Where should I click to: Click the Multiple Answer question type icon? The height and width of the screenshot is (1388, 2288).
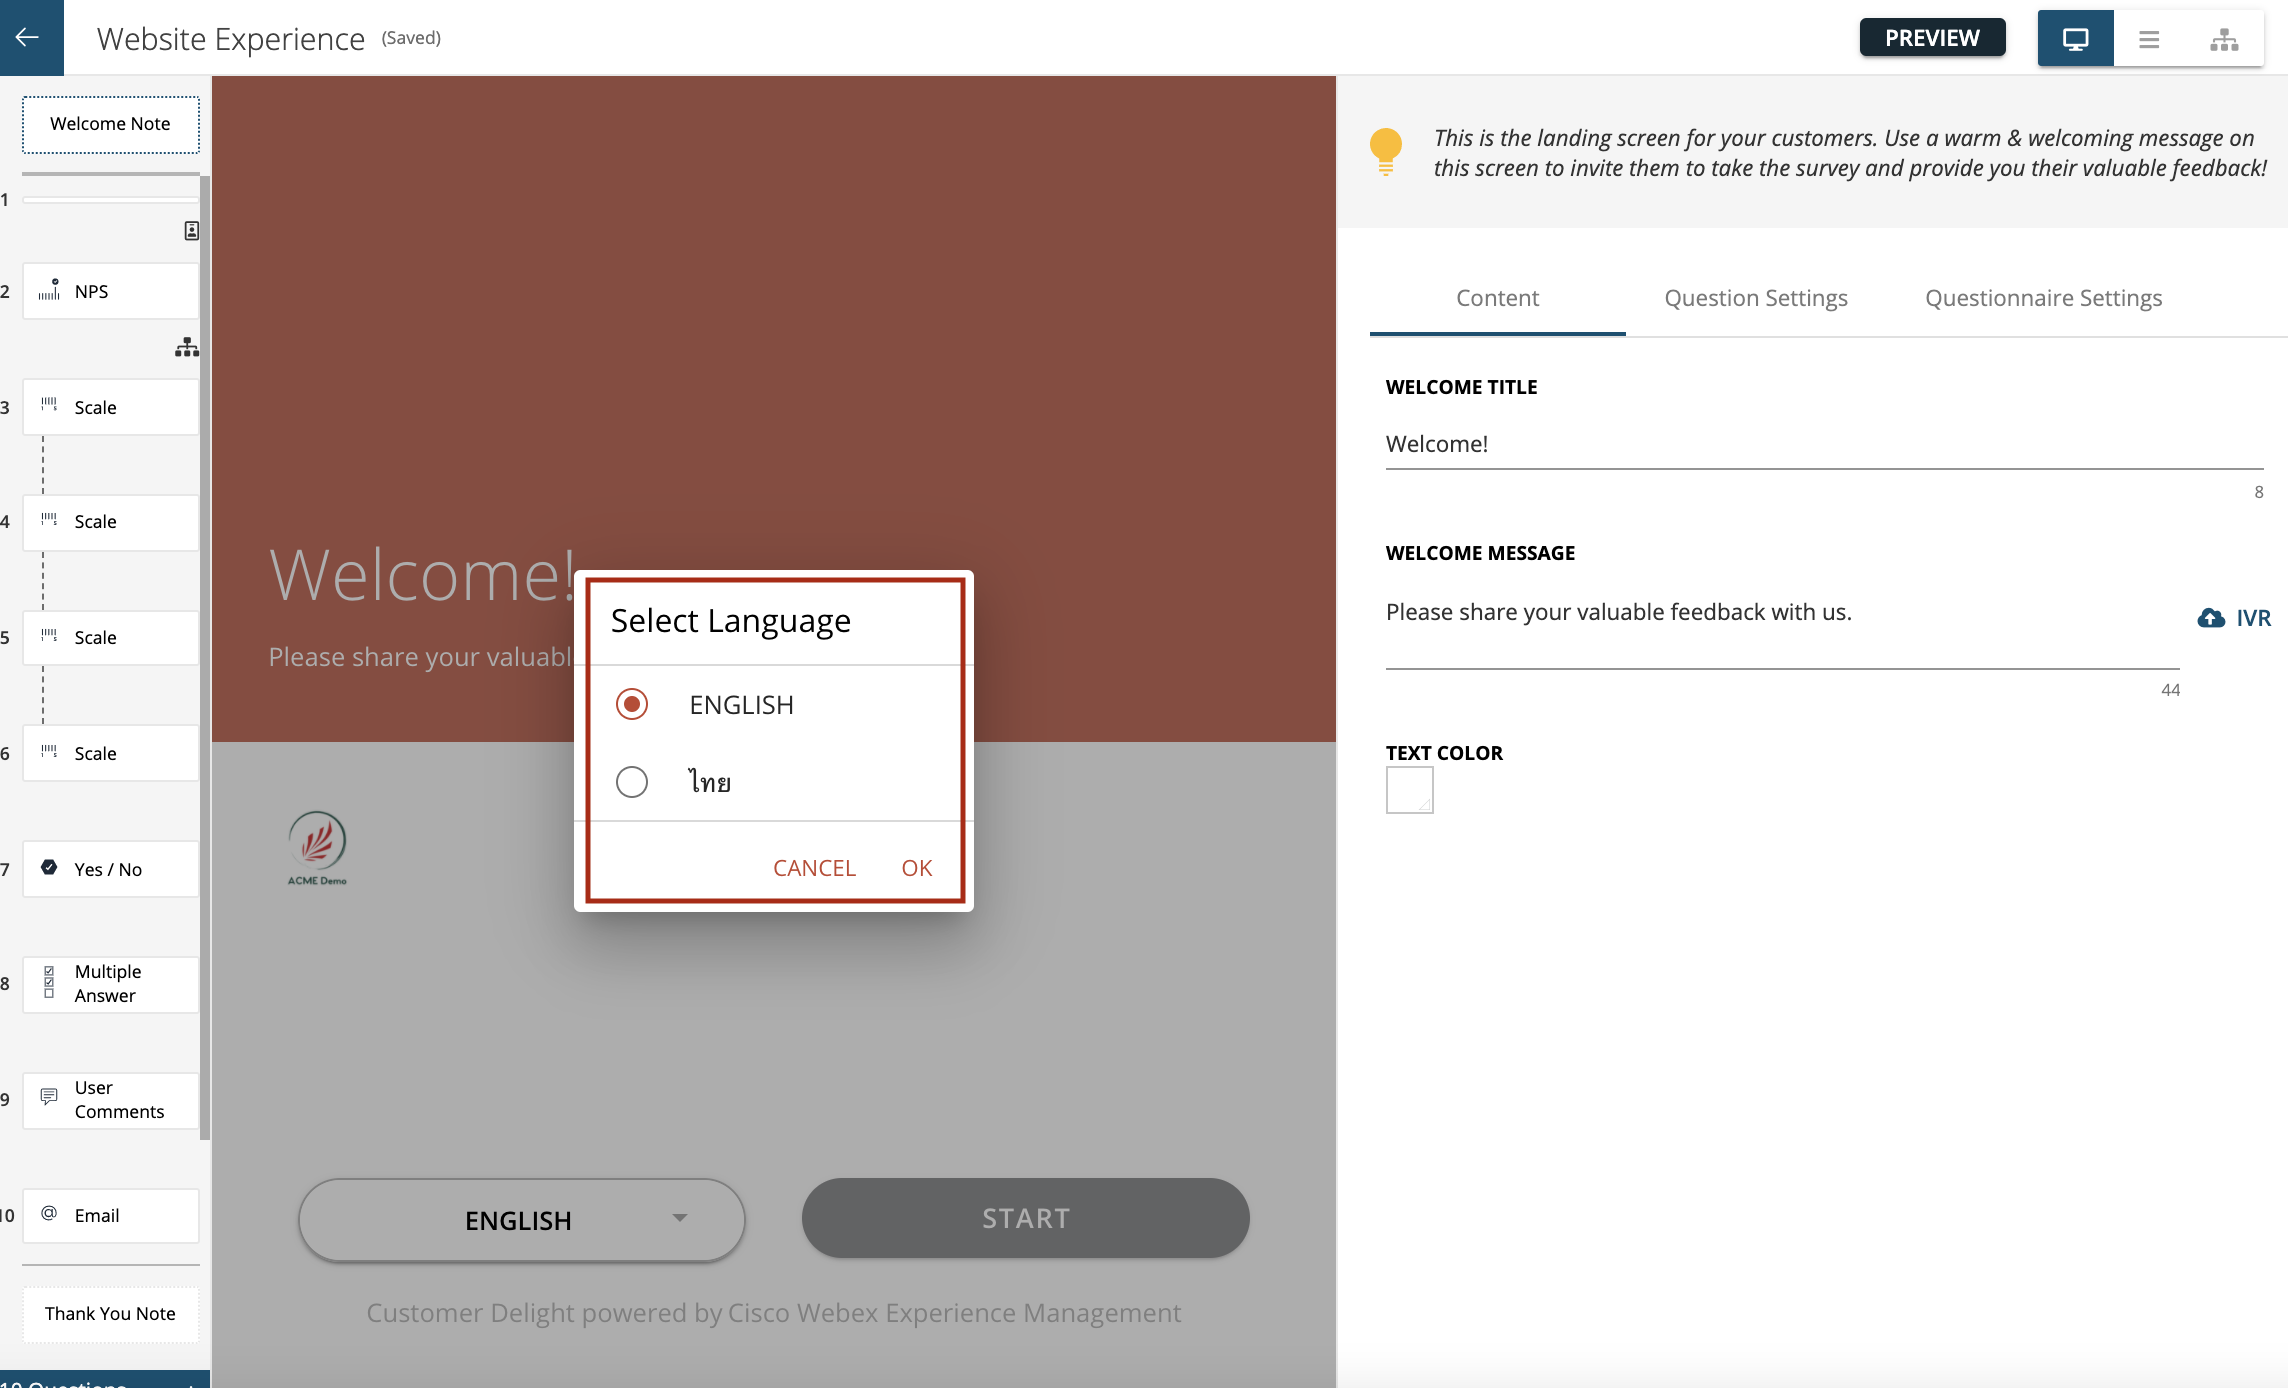coord(51,981)
